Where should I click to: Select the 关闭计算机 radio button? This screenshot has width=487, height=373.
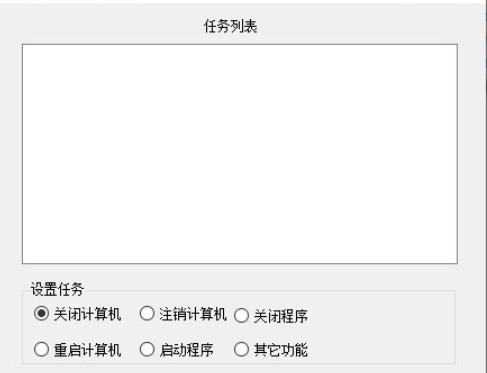[77, 314]
